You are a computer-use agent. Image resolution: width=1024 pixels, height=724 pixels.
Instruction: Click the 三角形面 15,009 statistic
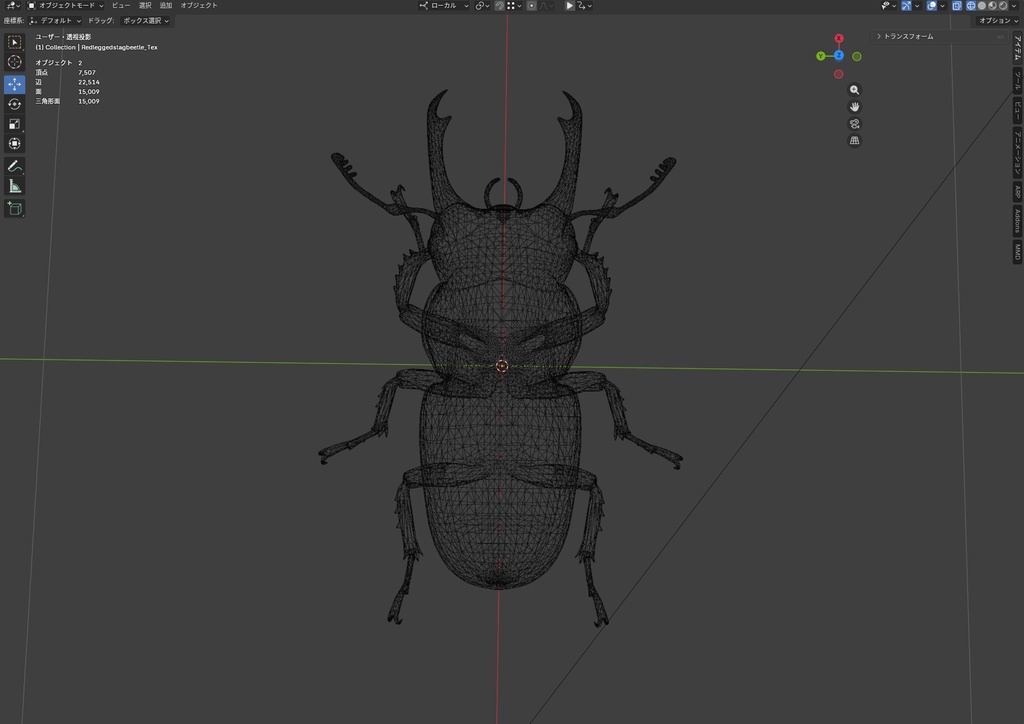[67, 101]
